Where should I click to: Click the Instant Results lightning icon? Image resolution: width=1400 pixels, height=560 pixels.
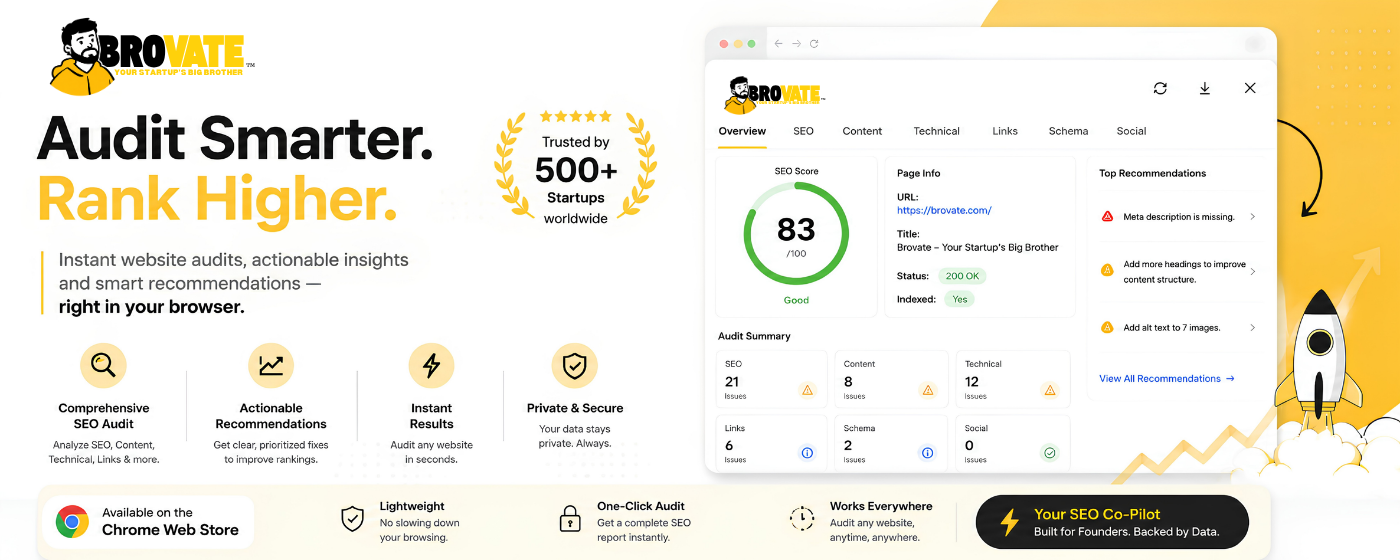[x=431, y=366]
